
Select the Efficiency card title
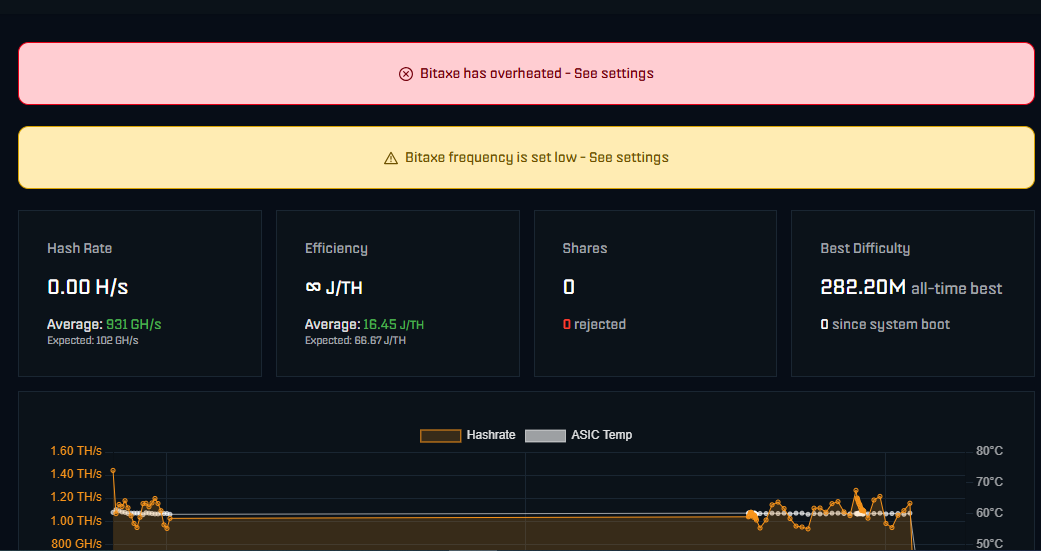pos(336,248)
